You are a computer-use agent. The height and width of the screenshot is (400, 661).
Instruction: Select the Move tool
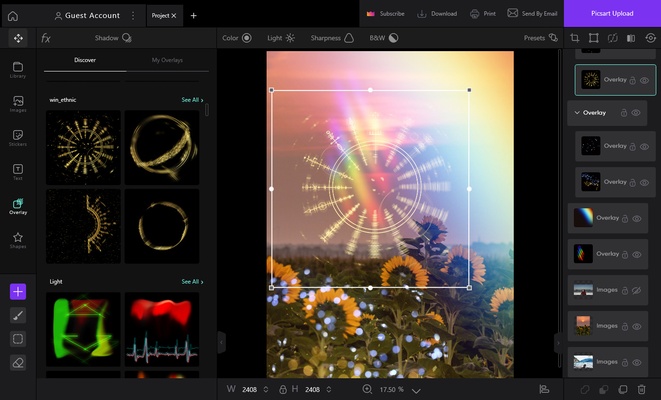(18, 38)
